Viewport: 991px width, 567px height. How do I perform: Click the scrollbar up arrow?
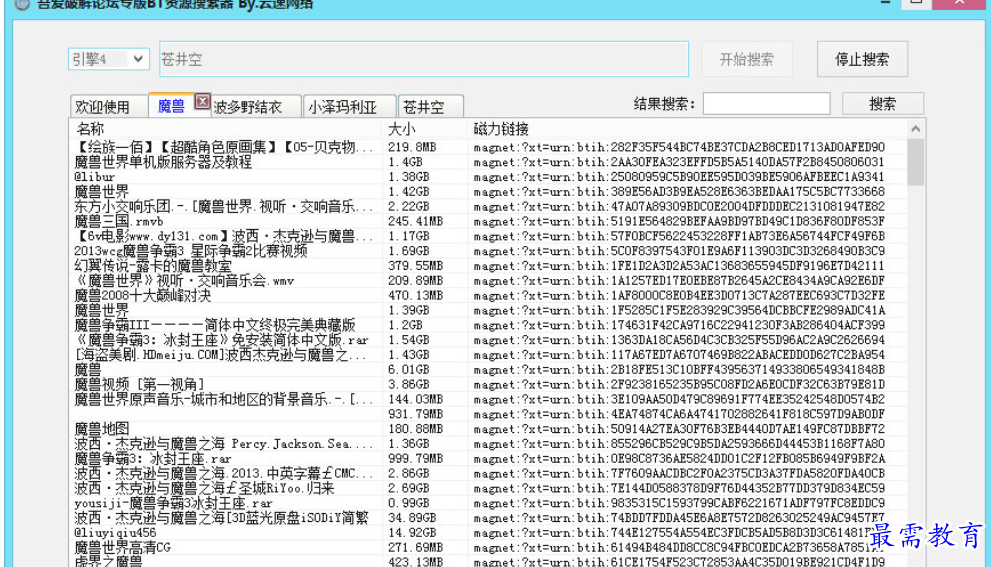point(916,129)
